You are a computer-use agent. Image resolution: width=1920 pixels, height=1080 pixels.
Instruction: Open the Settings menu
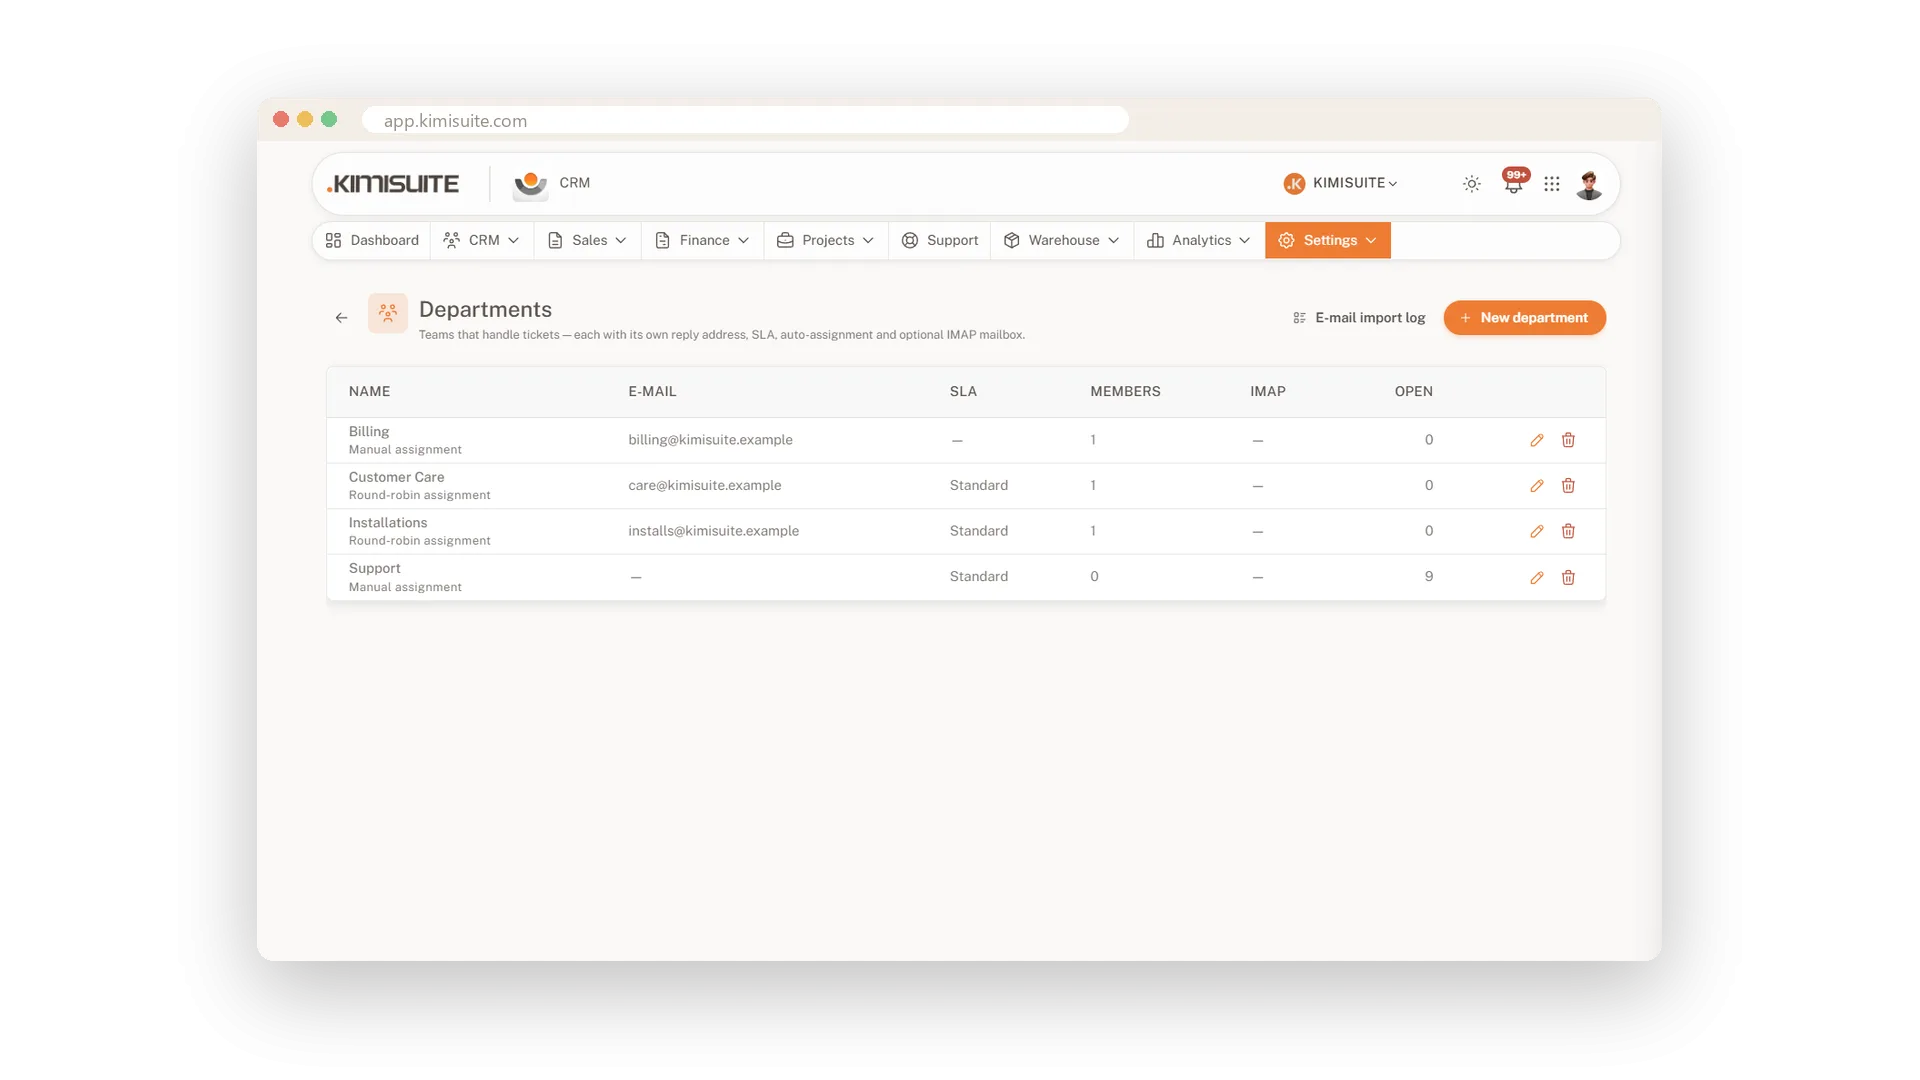pyautogui.click(x=1328, y=240)
